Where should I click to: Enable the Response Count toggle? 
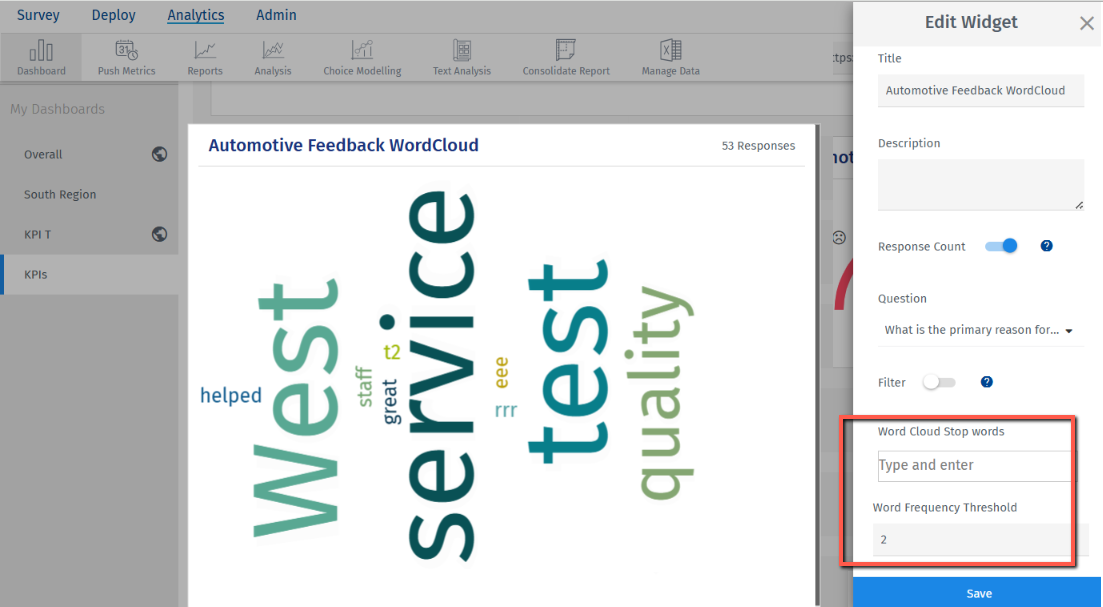coord(1000,245)
